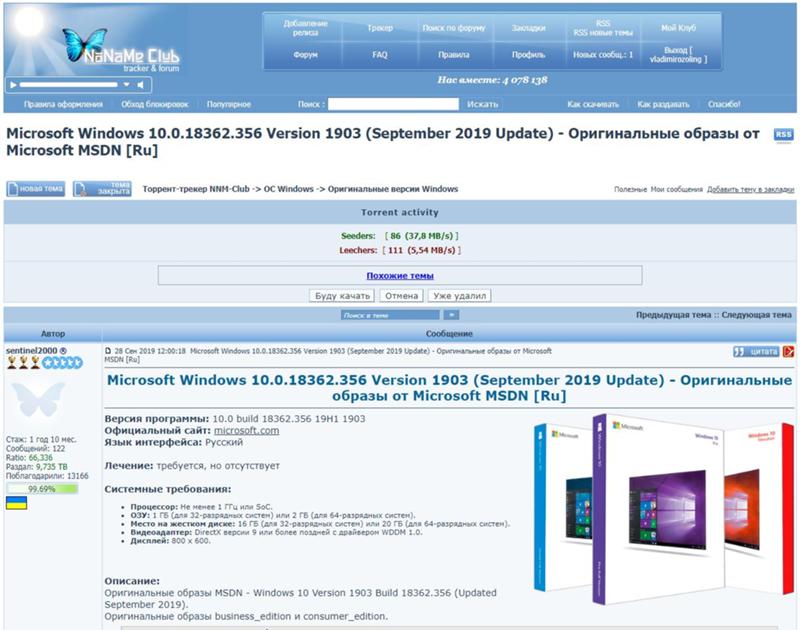
Task: Open Обход блокировок link
Action: [155, 104]
